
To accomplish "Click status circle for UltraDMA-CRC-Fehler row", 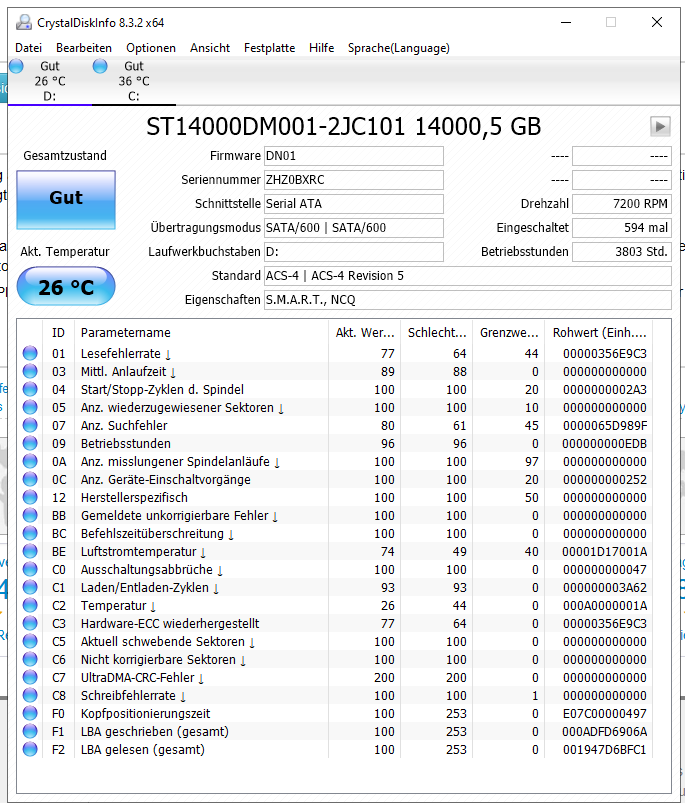I will (x=30, y=677).
